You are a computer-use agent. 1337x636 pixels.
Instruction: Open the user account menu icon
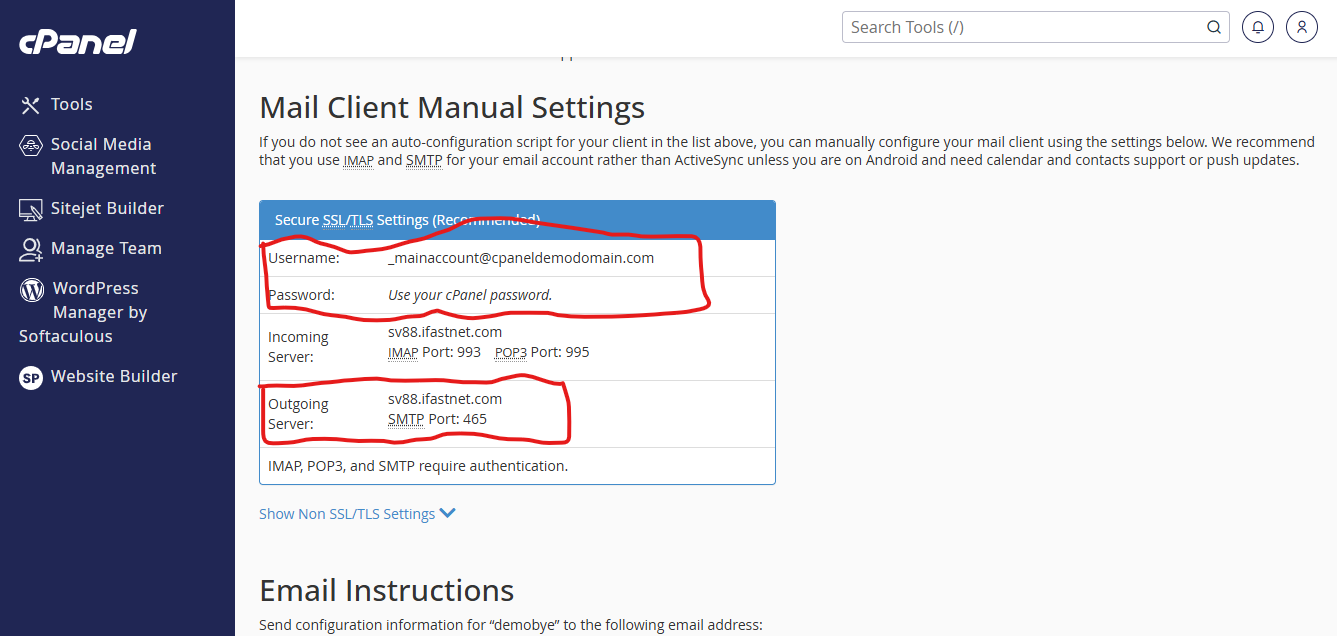pos(1301,27)
